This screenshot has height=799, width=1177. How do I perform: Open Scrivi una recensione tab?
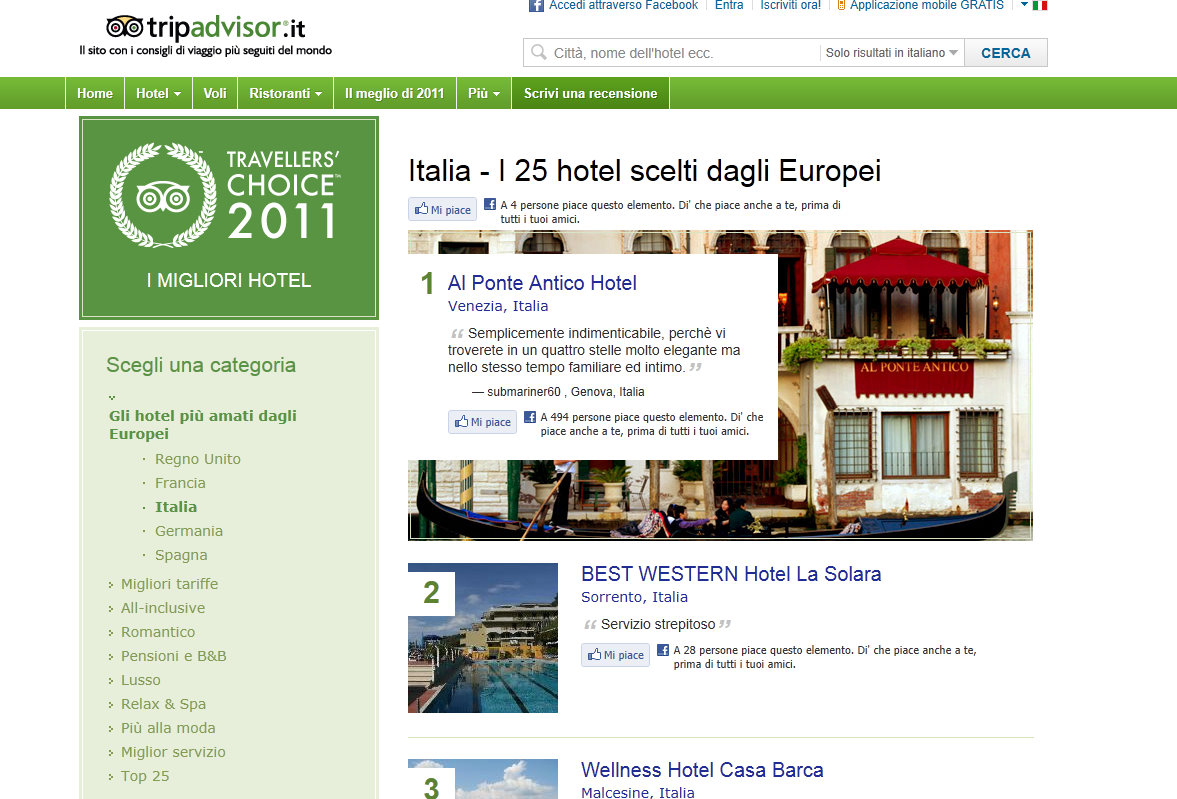(x=590, y=93)
